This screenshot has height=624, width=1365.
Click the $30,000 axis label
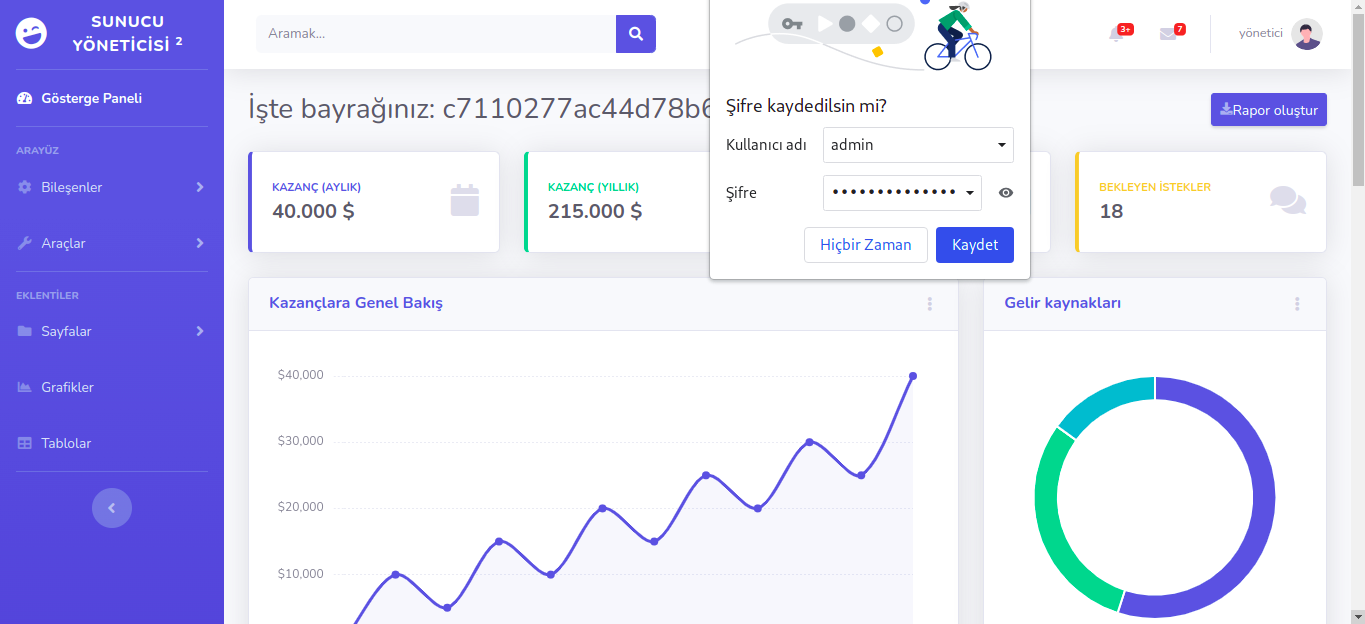tap(300, 441)
